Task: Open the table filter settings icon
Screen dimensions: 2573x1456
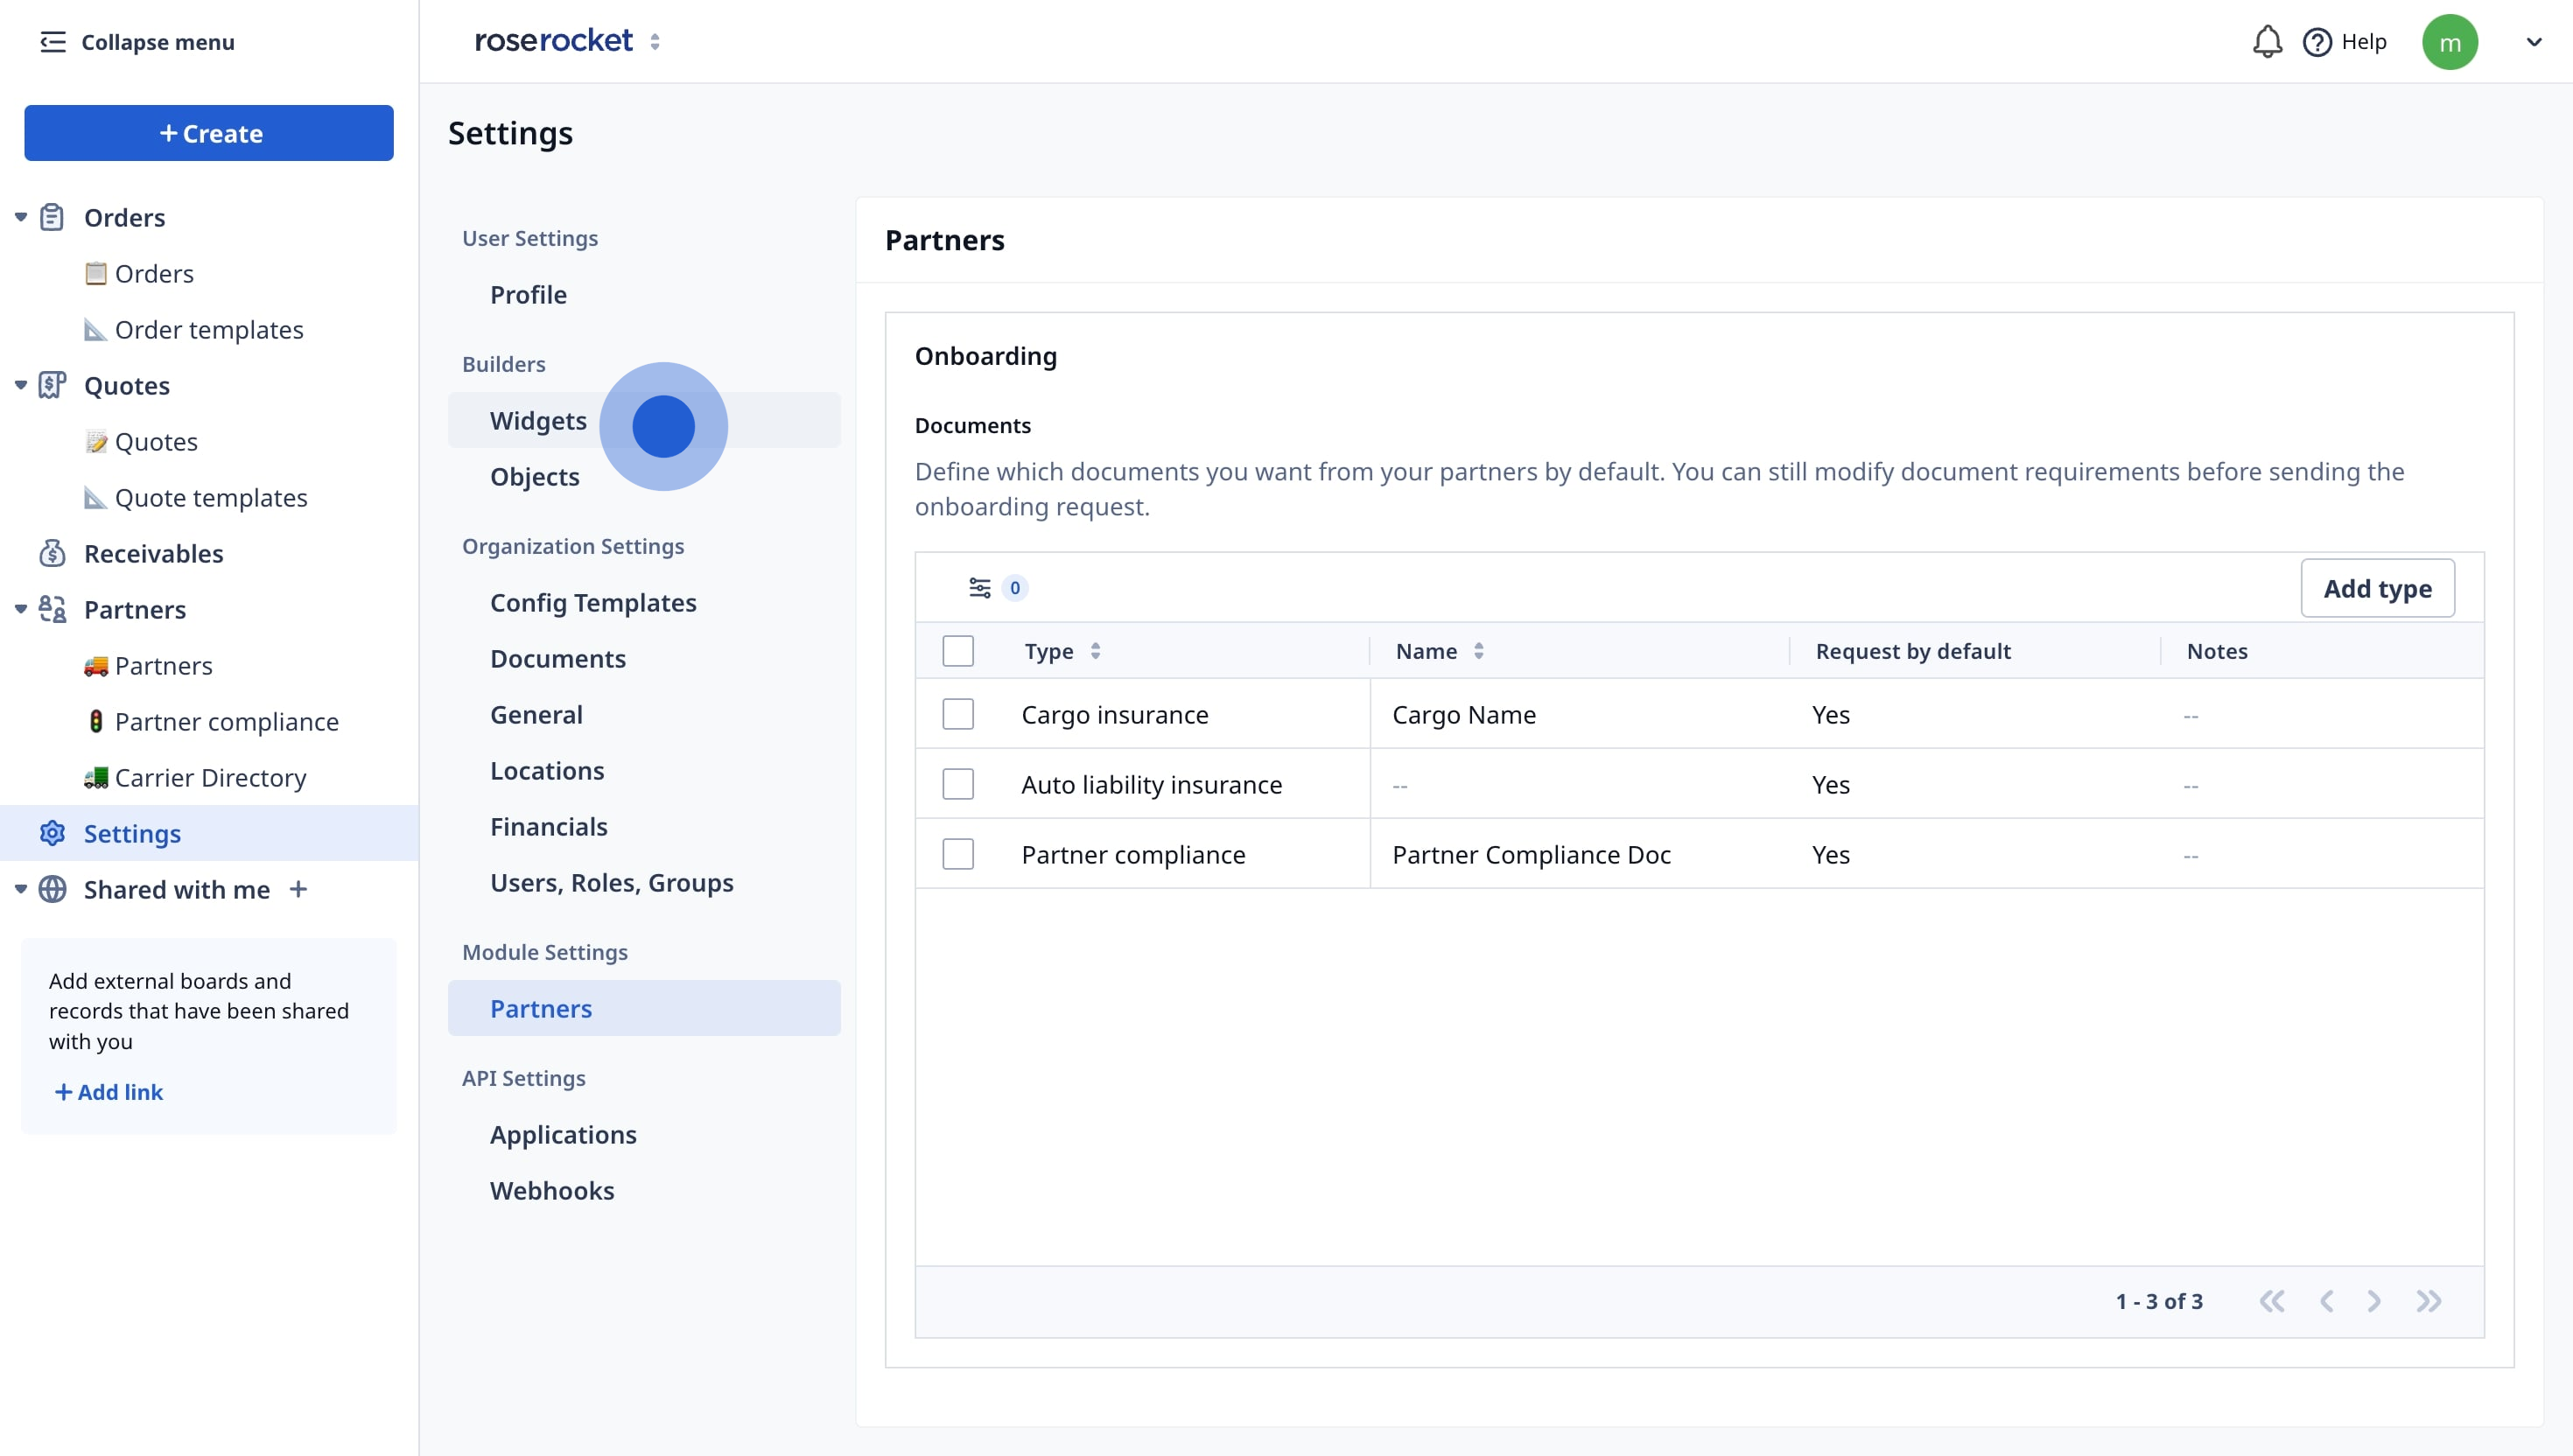Action: tap(979, 588)
